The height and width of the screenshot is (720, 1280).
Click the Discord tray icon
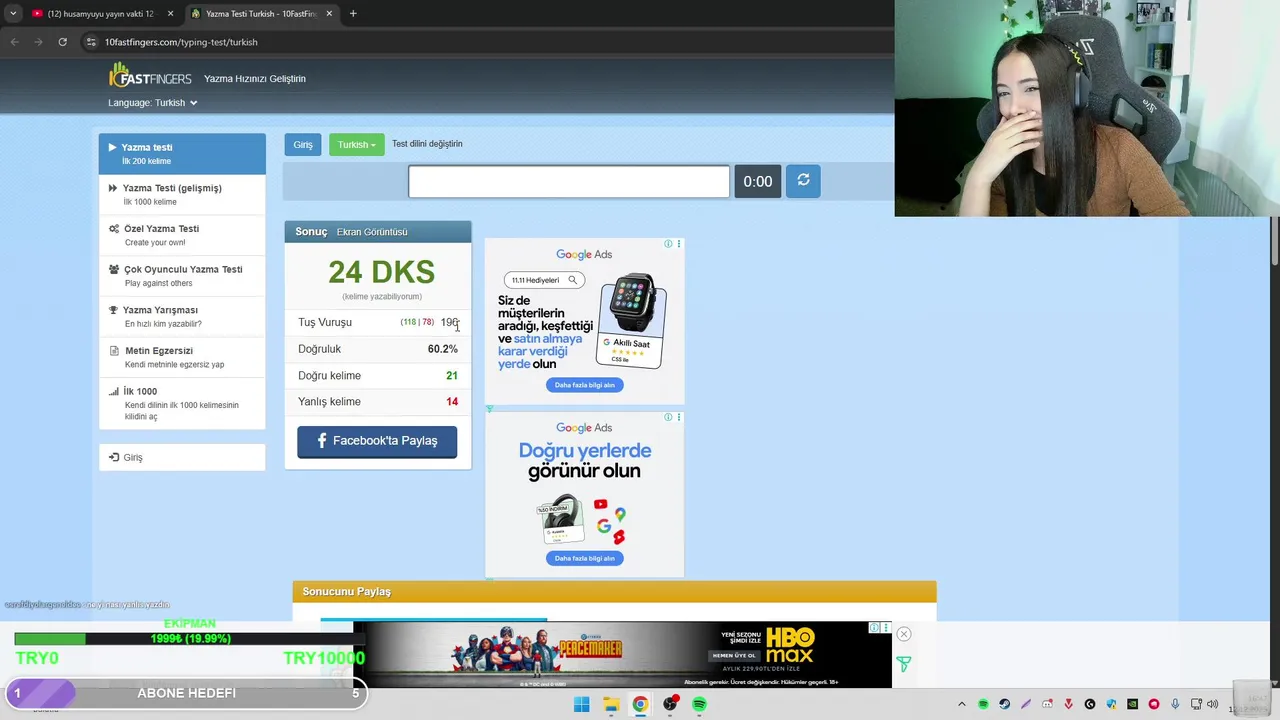[x=1047, y=704]
